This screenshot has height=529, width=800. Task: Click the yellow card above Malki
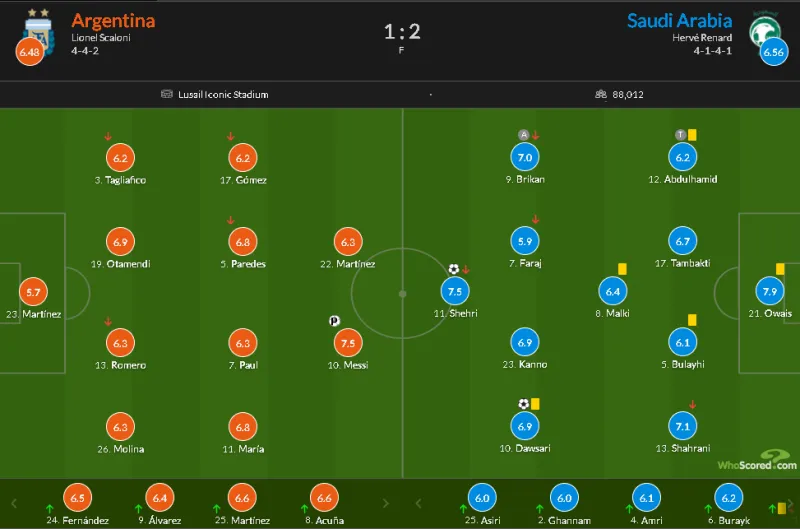click(622, 268)
